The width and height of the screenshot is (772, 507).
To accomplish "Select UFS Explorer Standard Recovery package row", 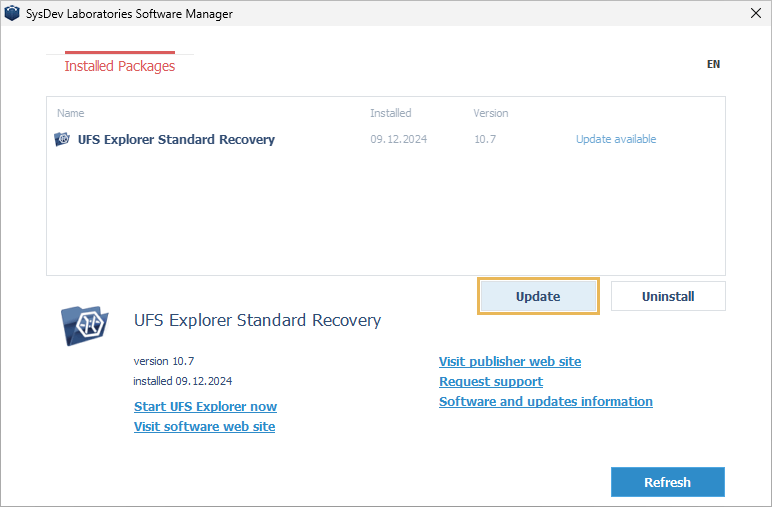I will (176, 139).
